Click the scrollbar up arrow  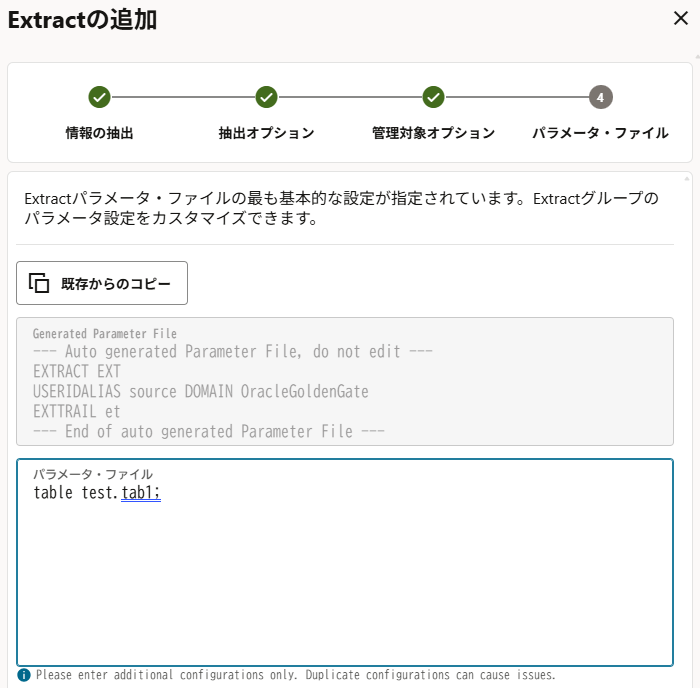686,179
